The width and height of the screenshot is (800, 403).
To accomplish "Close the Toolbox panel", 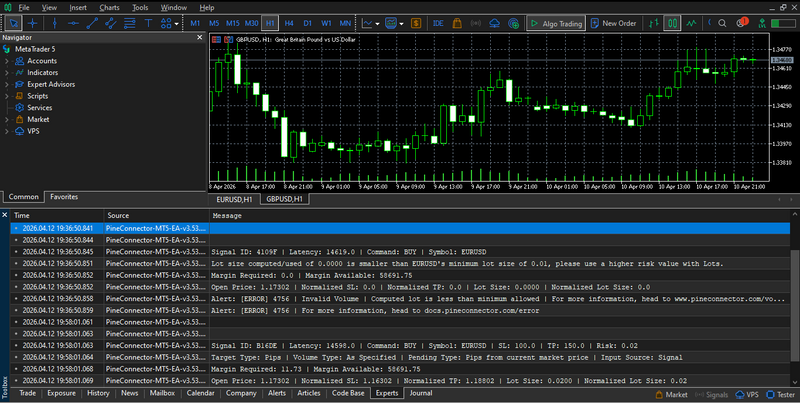I will (5, 215).
